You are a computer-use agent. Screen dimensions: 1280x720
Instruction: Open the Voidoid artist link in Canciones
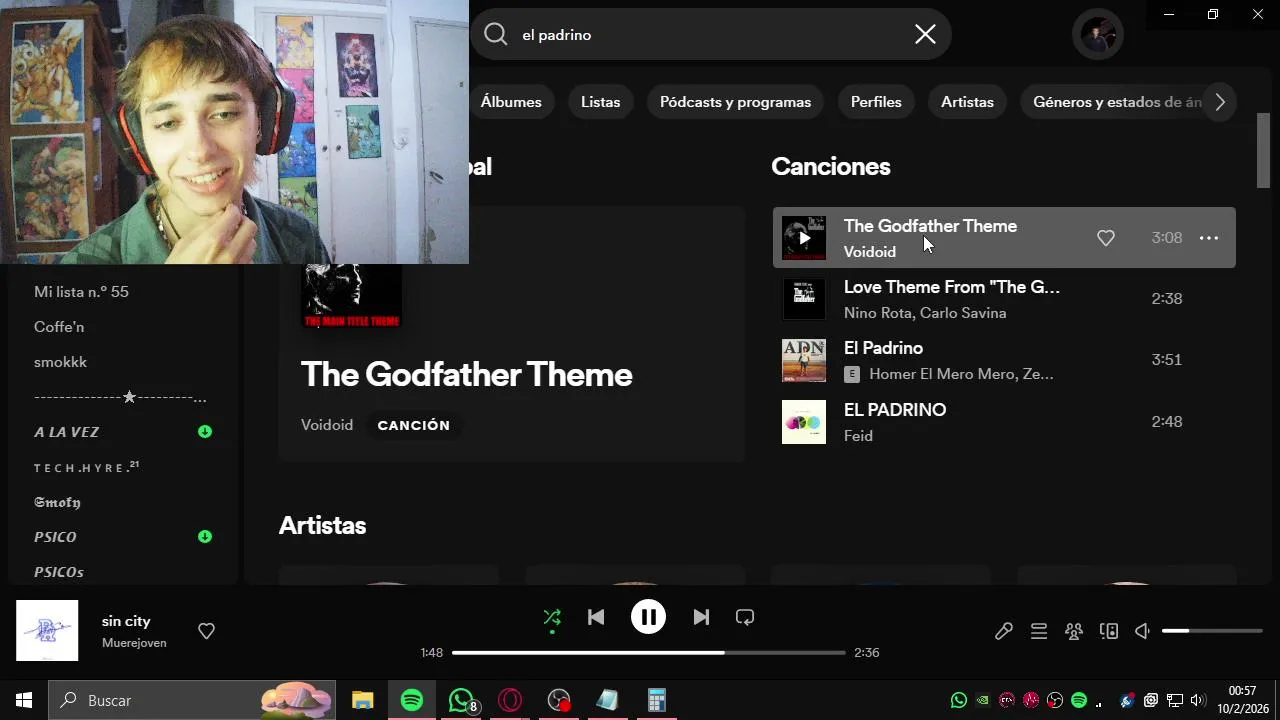pos(870,252)
